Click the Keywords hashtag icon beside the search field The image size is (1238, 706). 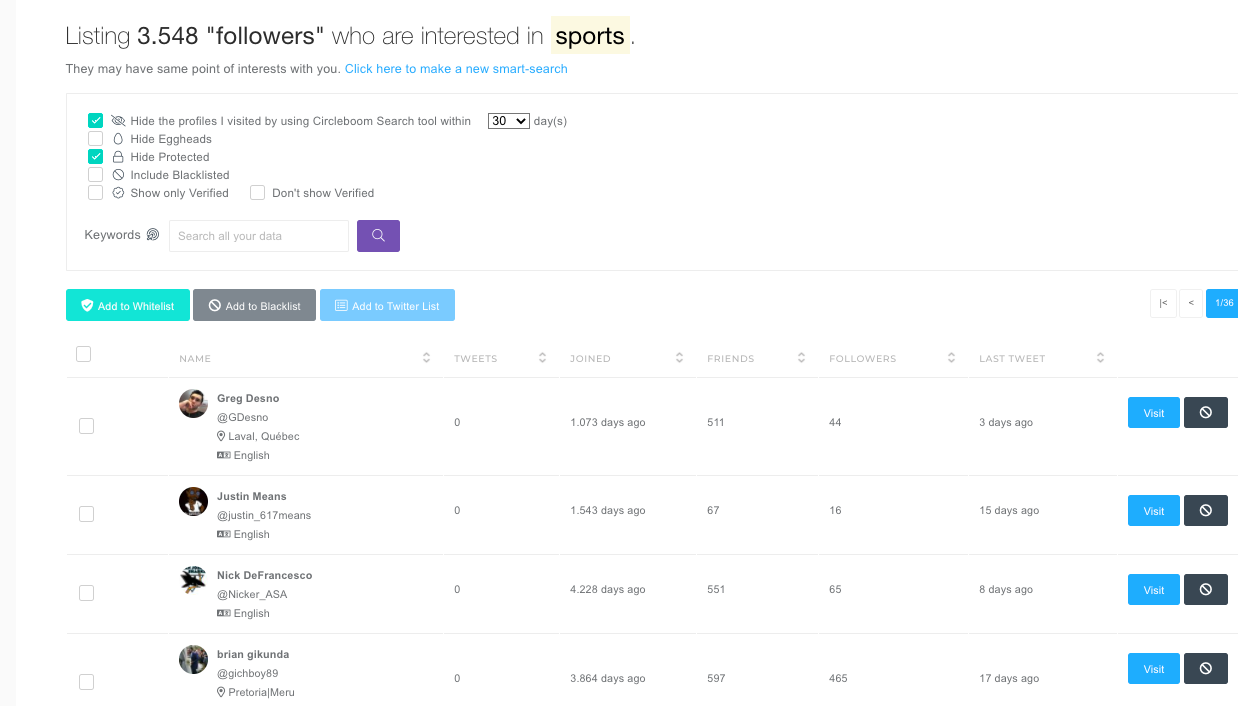(153, 234)
